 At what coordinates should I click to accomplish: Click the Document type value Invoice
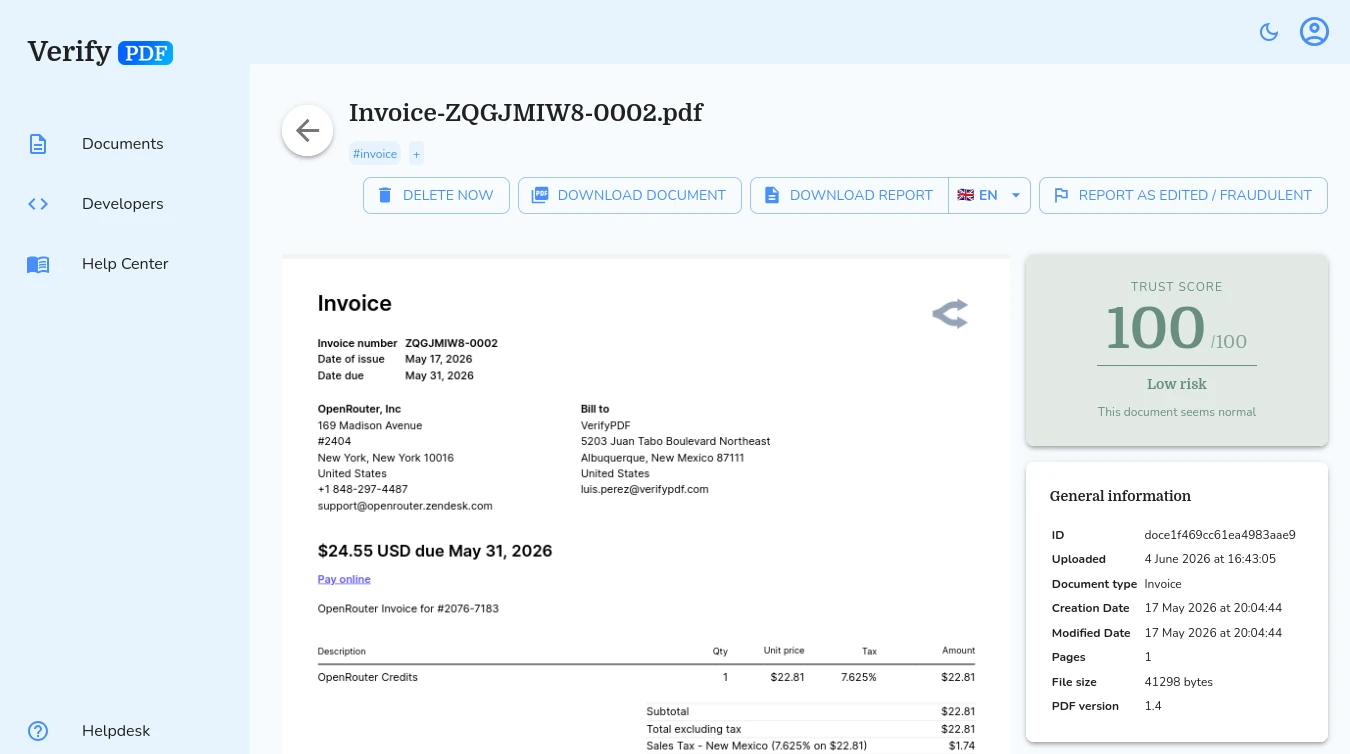tap(1163, 584)
